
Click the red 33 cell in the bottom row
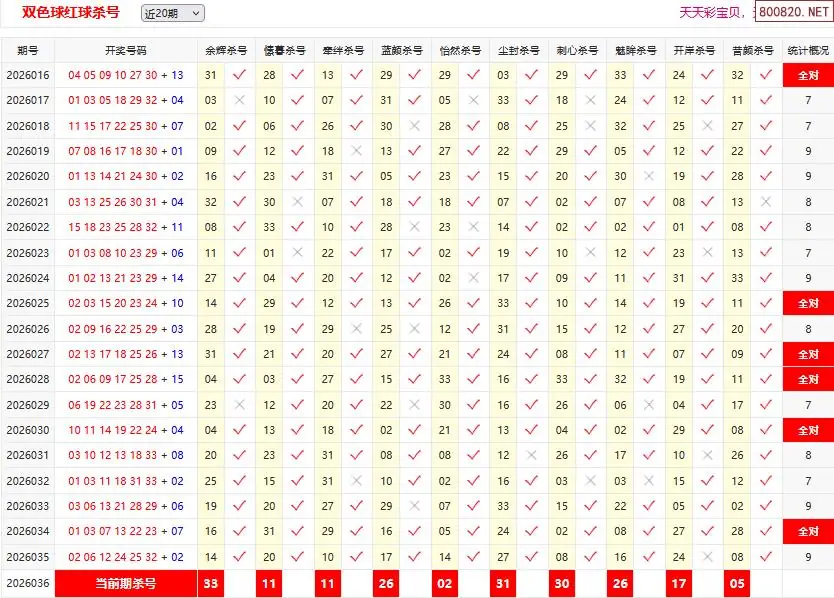click(210, 584)
